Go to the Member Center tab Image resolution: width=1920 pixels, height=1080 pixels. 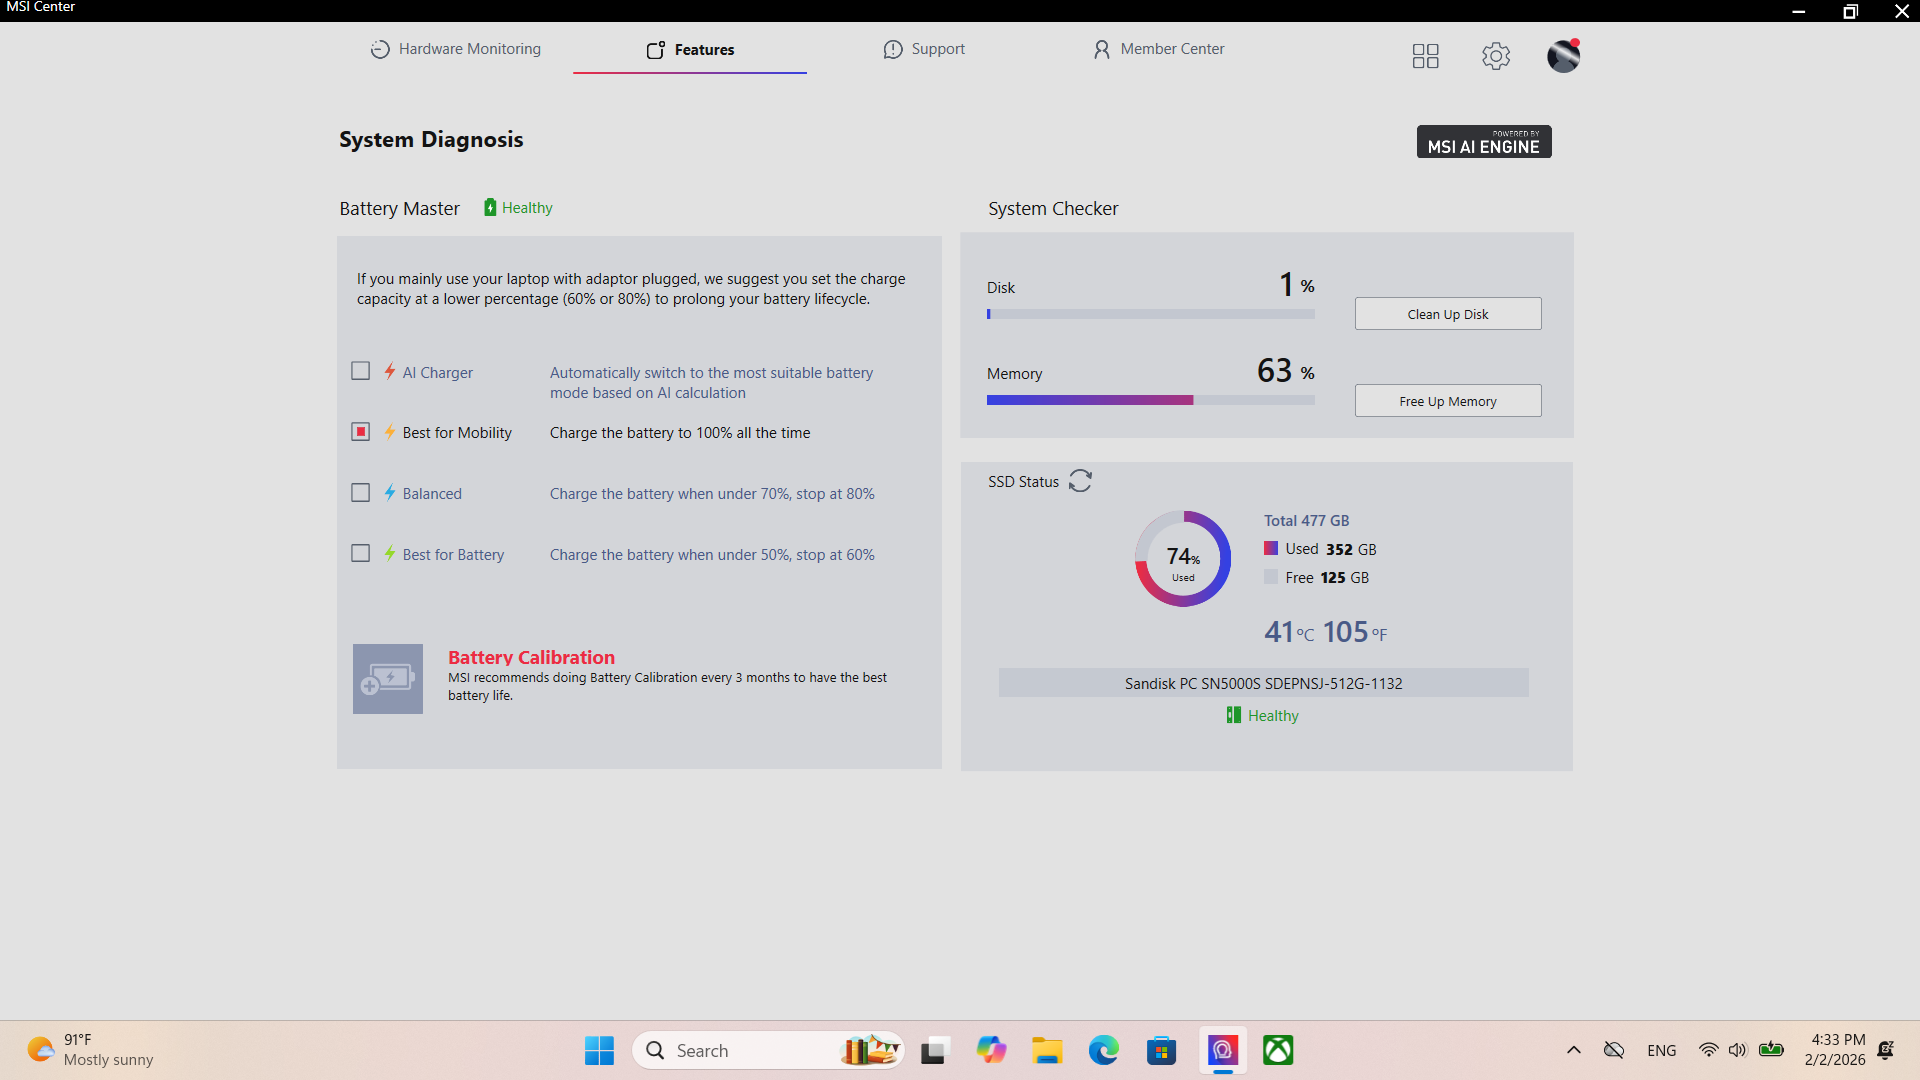1158,49
